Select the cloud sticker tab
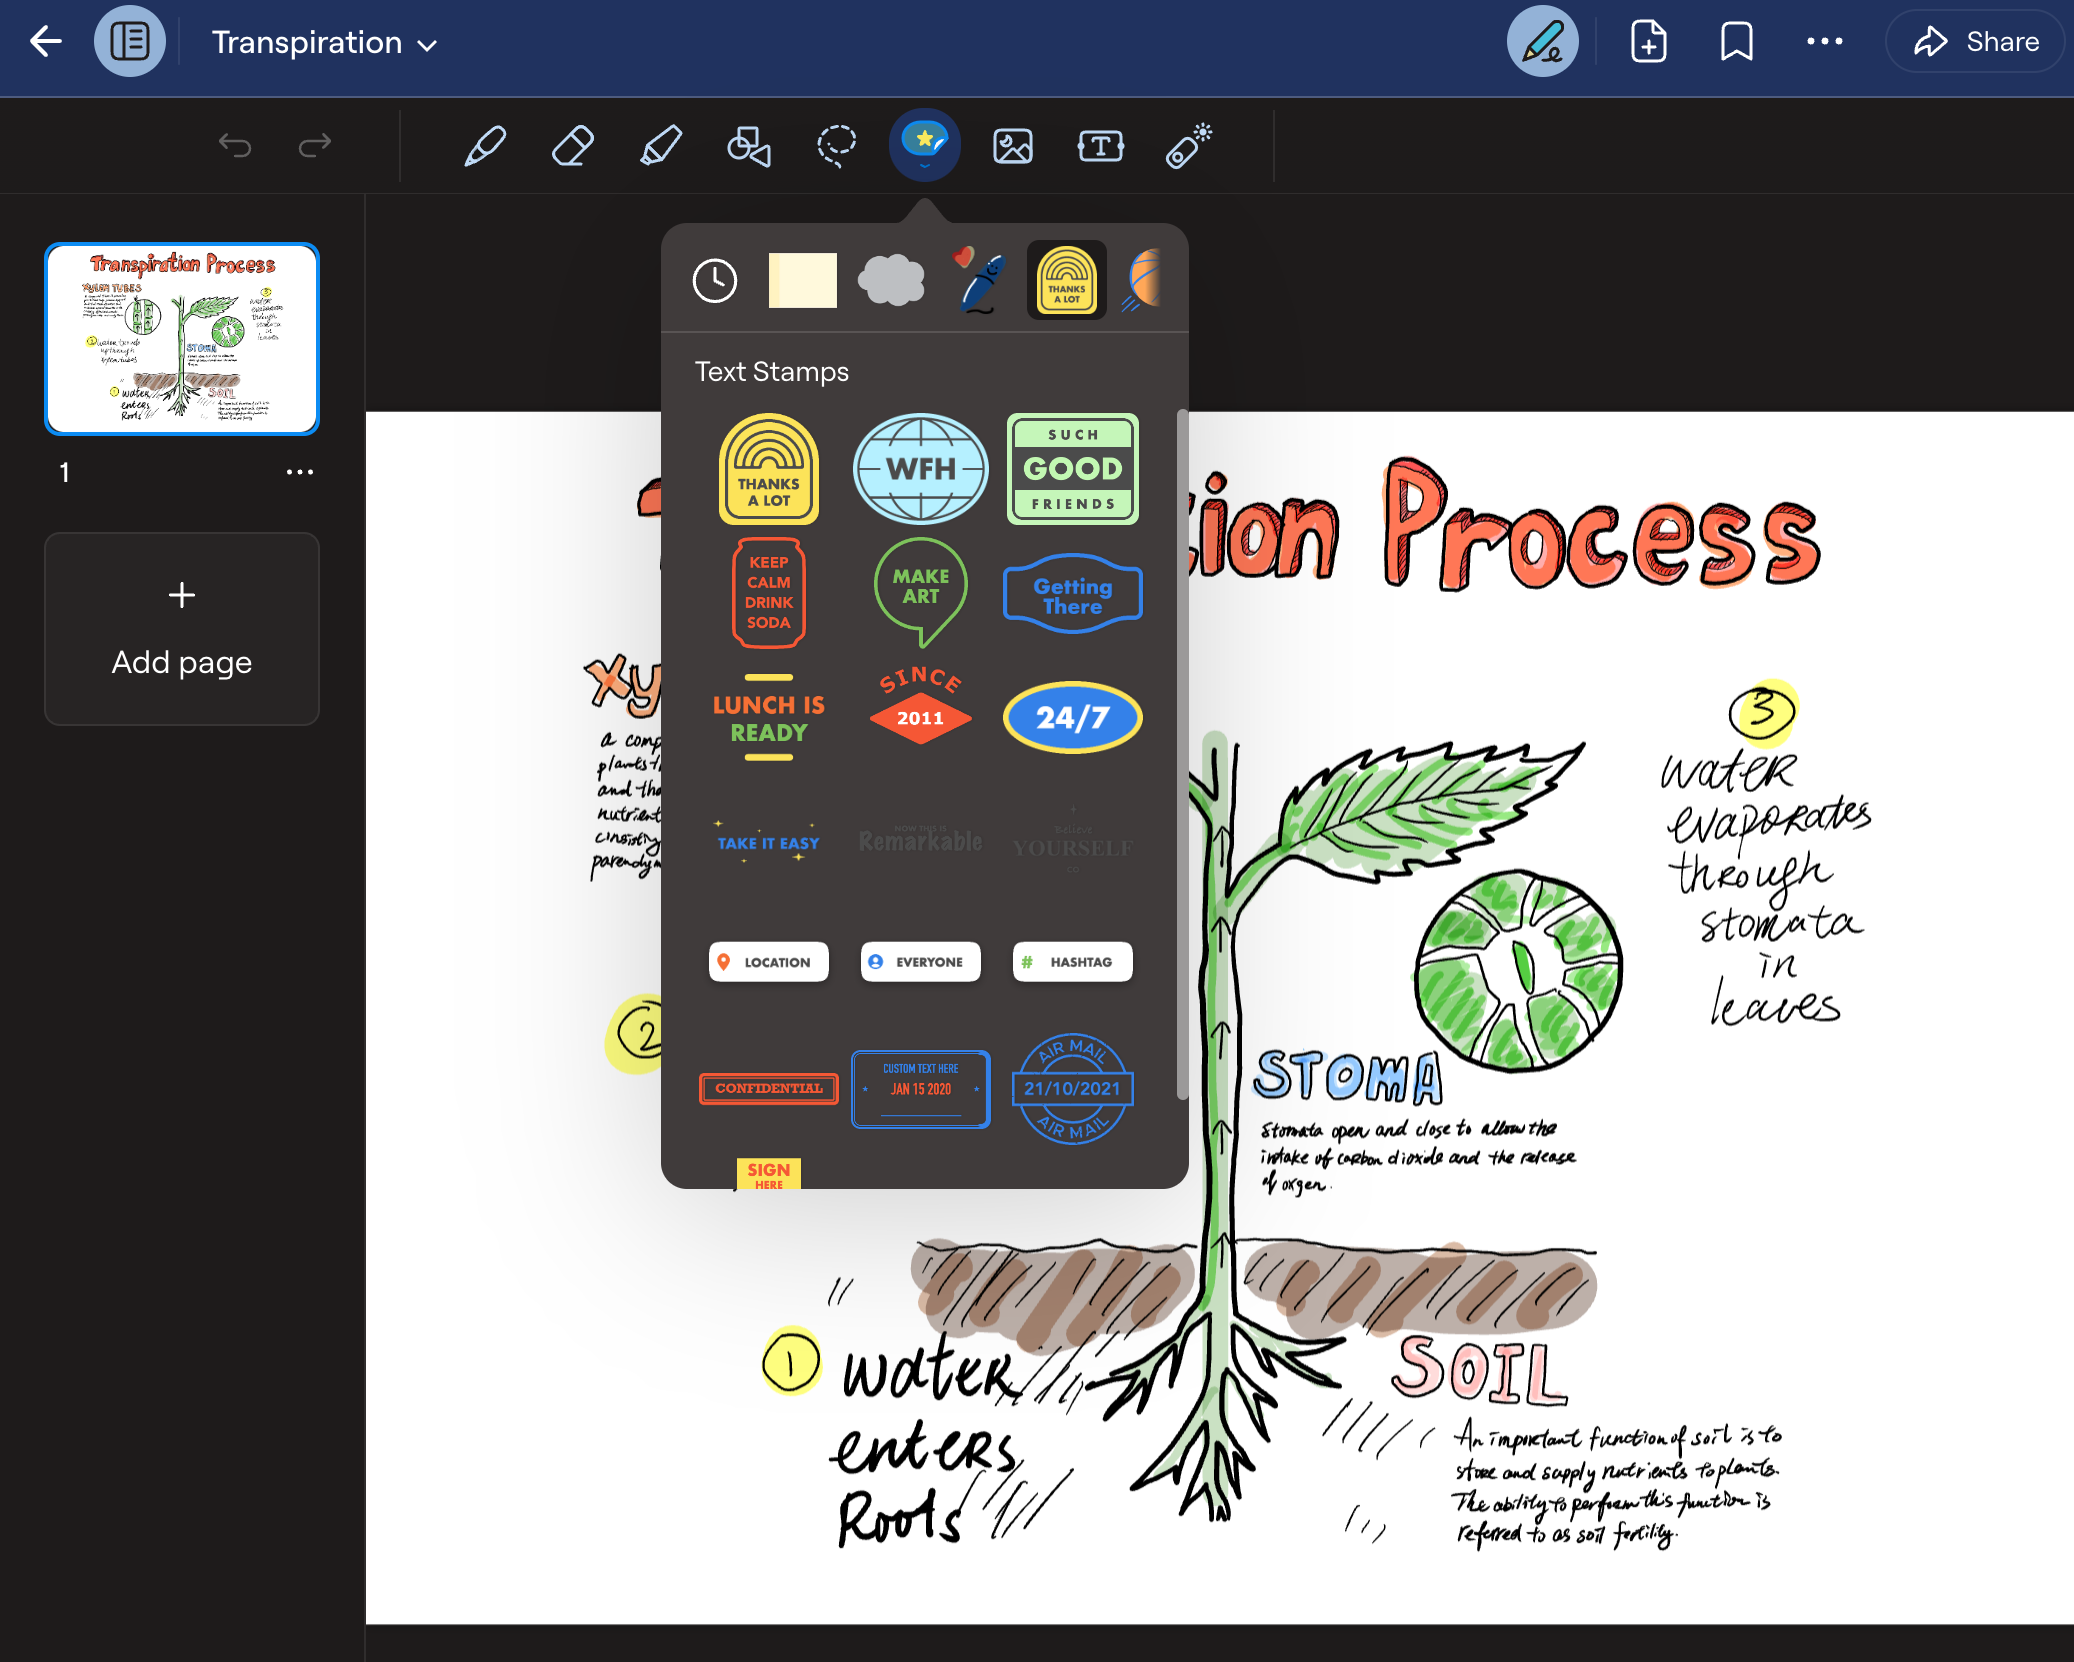The width and height of the screenshot is (2074, 1662). pos(890,280)
